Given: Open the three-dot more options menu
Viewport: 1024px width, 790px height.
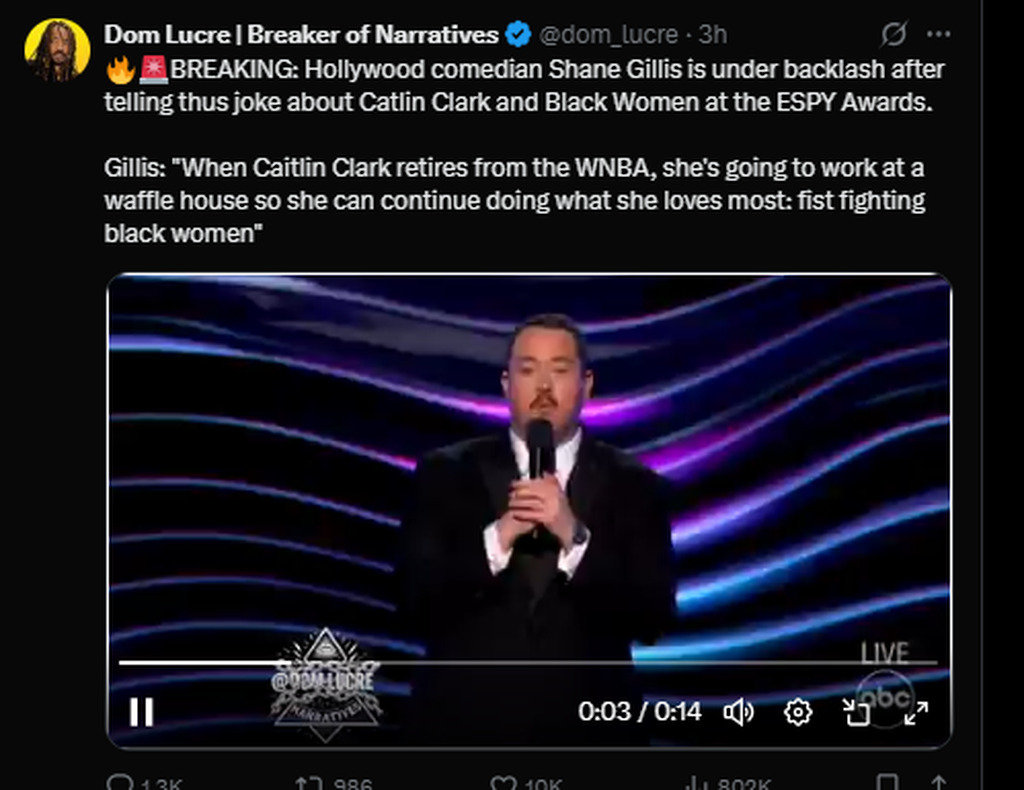Looking at the screenshot, I should click(x=938, y=34).
